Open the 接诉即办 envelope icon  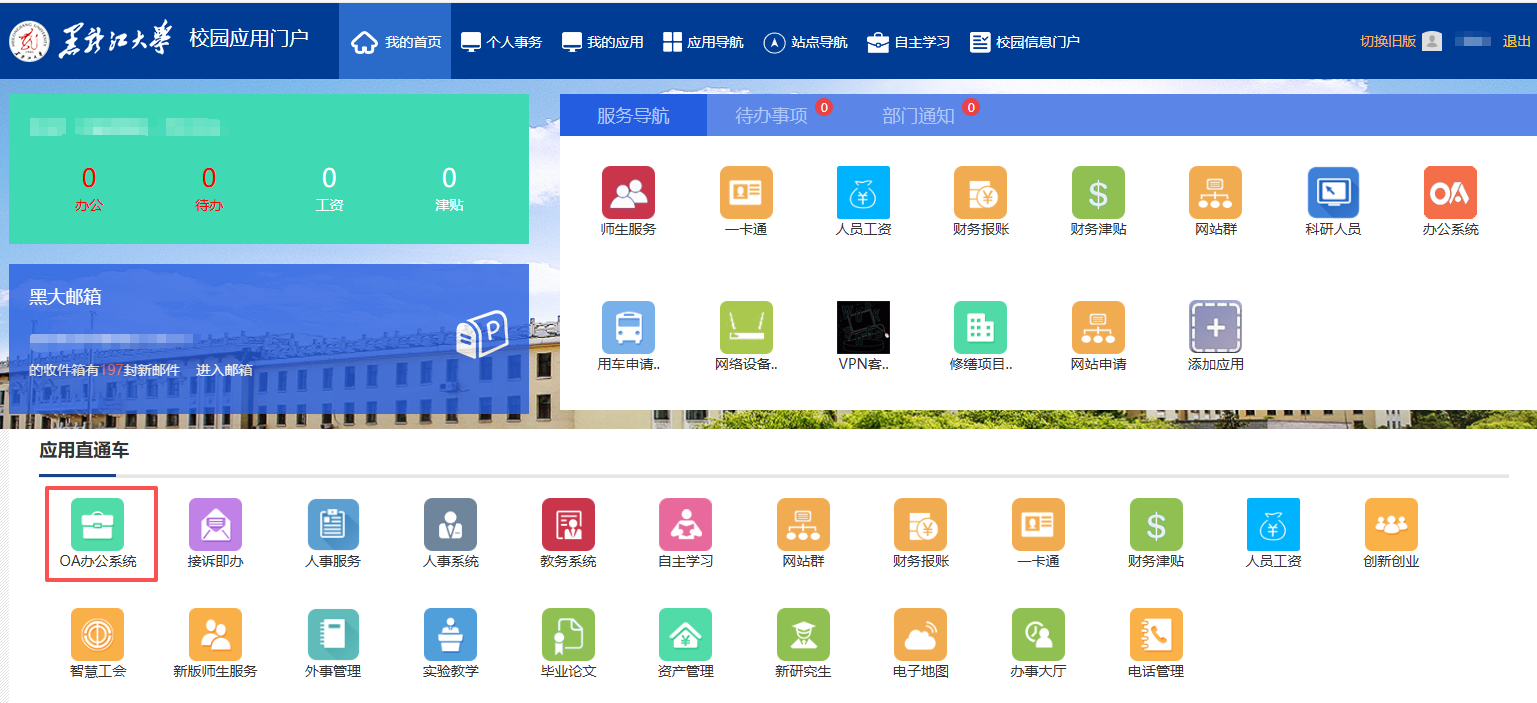(x=215, y=525)
